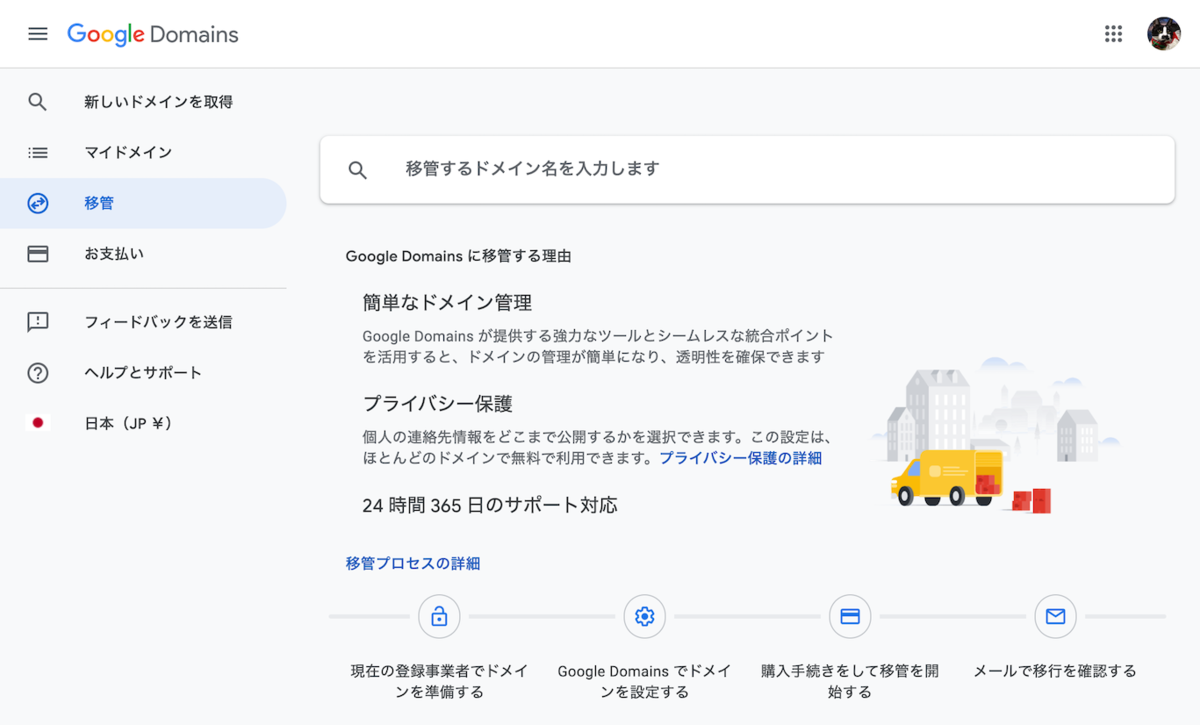Open the hamburger navigation menu
1200x725 pixels.
(x=37, y=33)
